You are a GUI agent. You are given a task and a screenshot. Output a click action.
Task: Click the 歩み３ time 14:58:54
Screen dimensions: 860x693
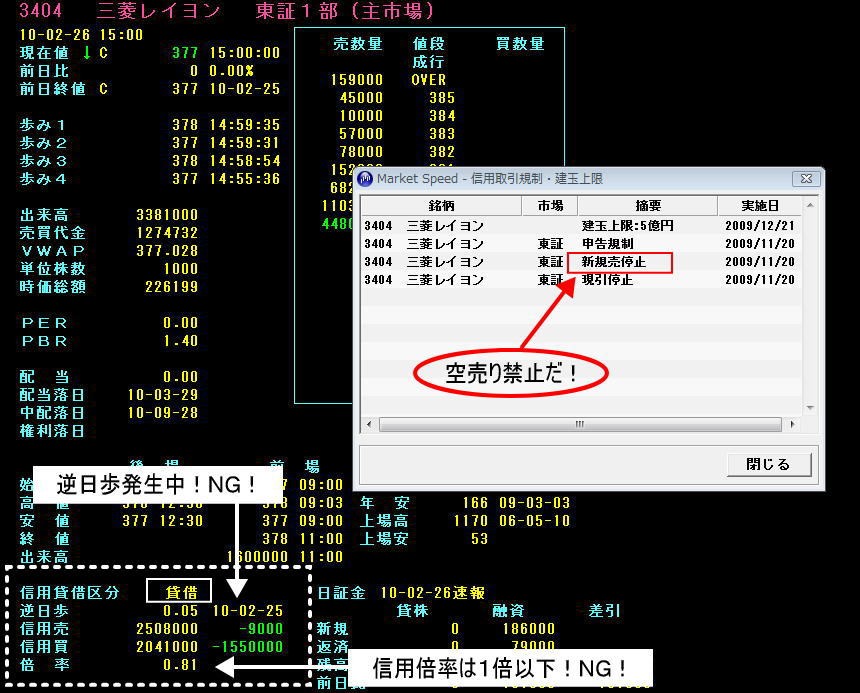pyautogui.click(x=245, y=161)
